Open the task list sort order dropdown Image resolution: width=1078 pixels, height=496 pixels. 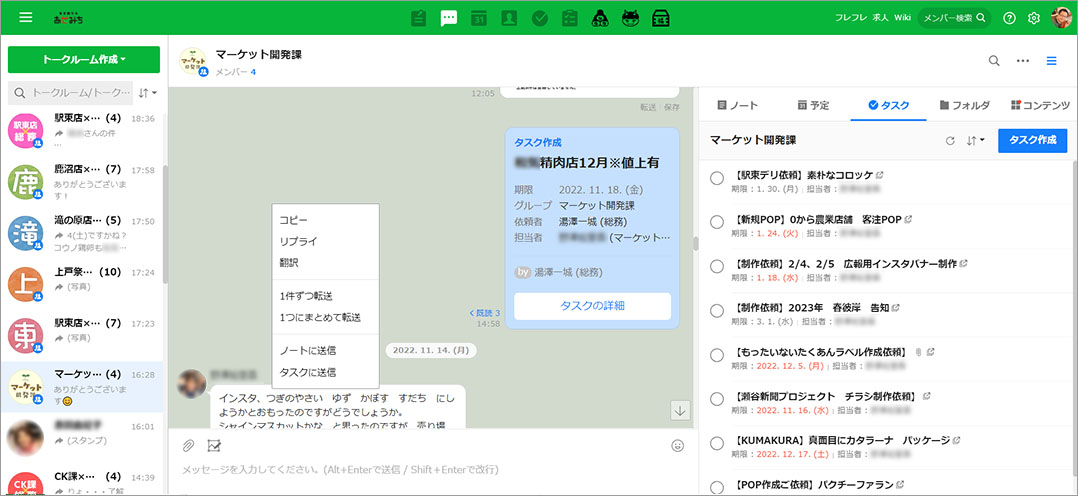coord(976,141)
